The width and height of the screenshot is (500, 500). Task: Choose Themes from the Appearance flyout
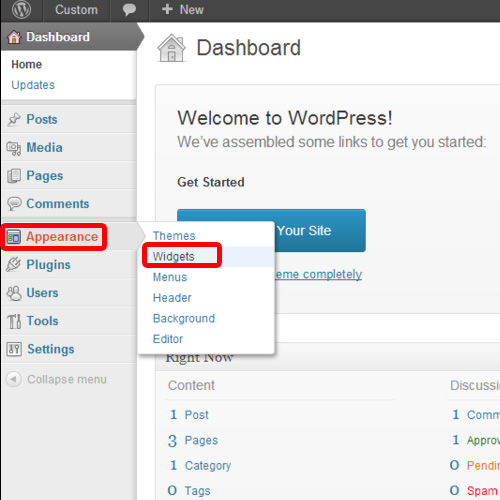(174, 236)
